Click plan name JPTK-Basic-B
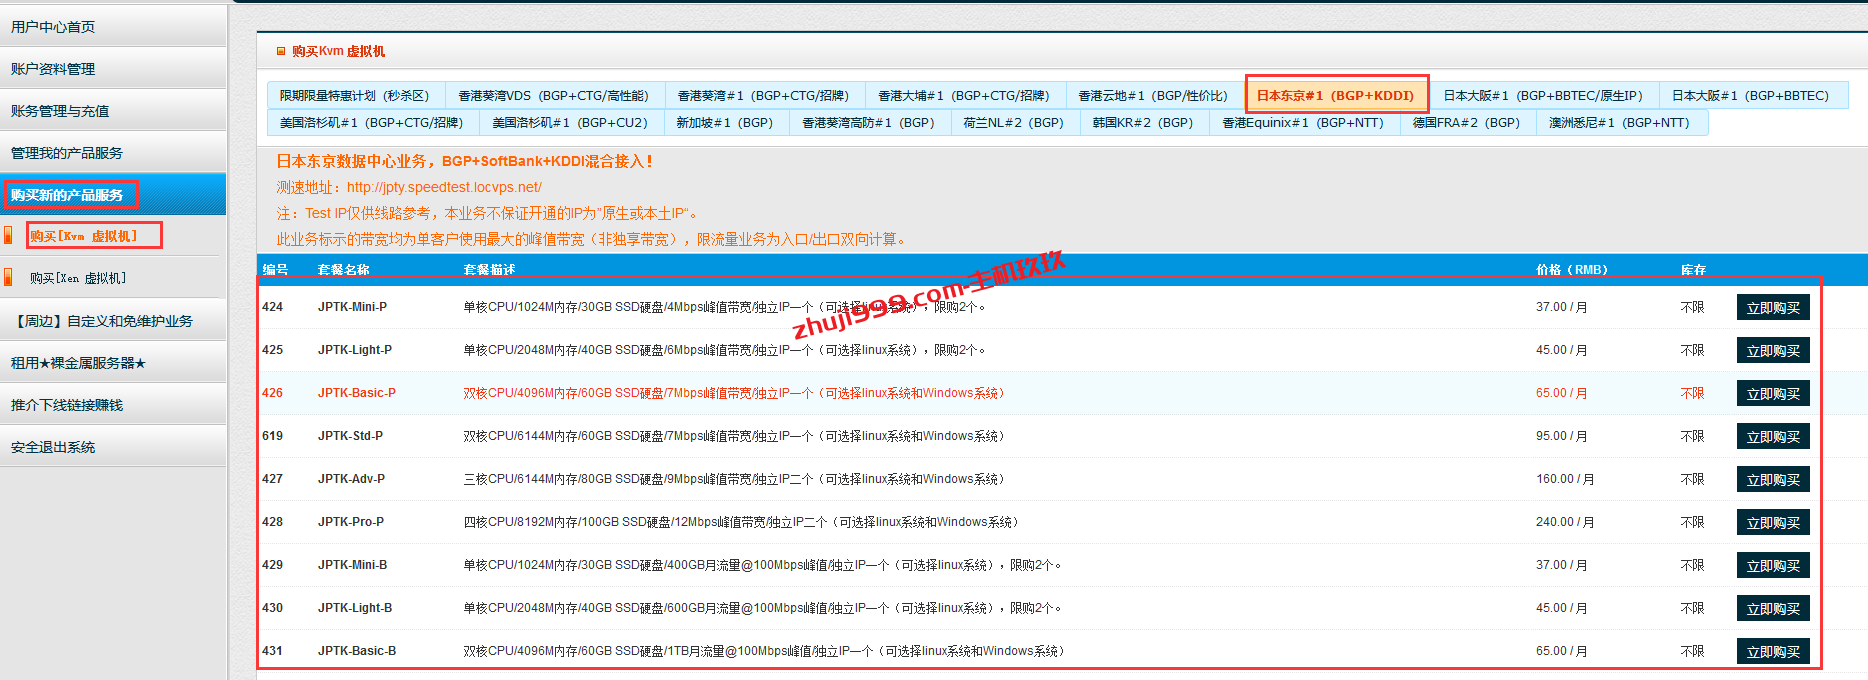The image size is (1868, 680). pos(357,651)
